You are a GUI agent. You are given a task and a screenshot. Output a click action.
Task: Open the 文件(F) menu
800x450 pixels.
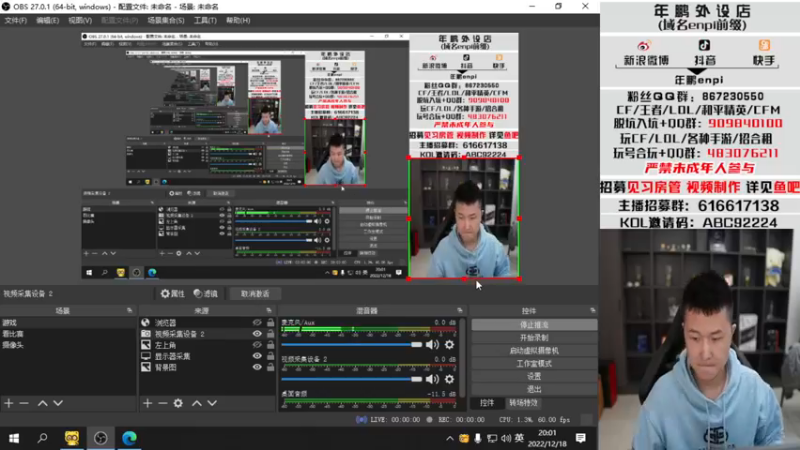click(x=15, y=20)
